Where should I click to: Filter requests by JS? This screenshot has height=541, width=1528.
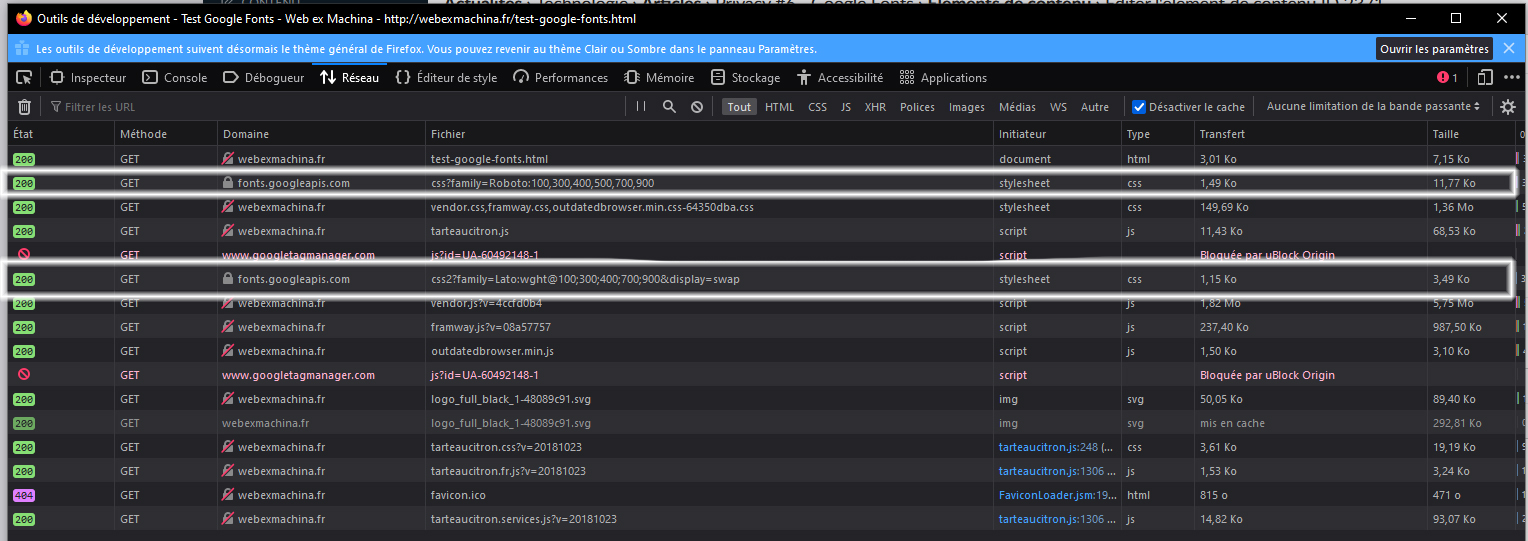click(846, 107)
